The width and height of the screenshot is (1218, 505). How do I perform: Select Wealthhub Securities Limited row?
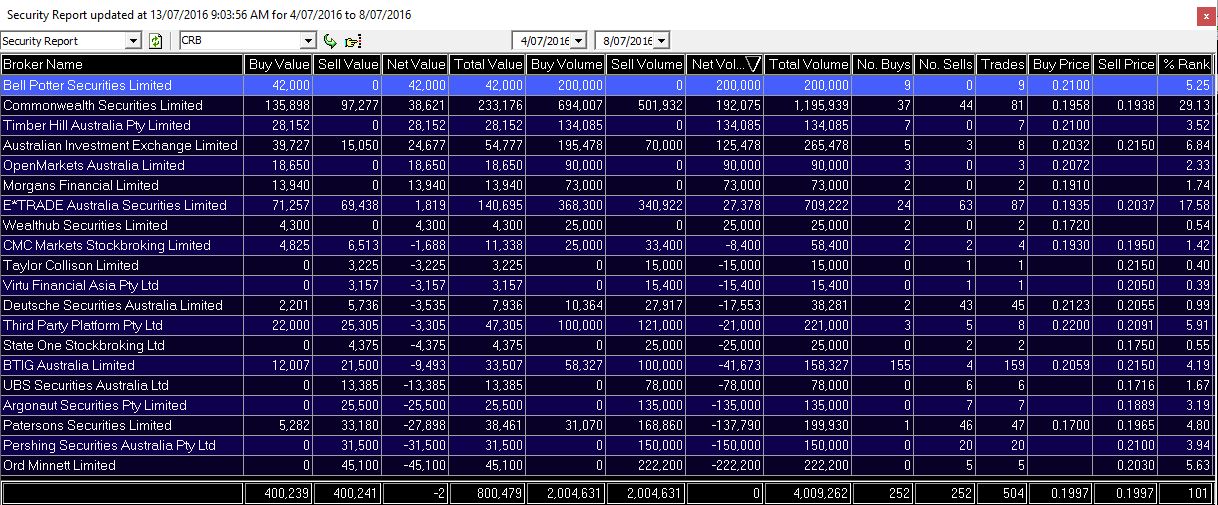point(608,226)
